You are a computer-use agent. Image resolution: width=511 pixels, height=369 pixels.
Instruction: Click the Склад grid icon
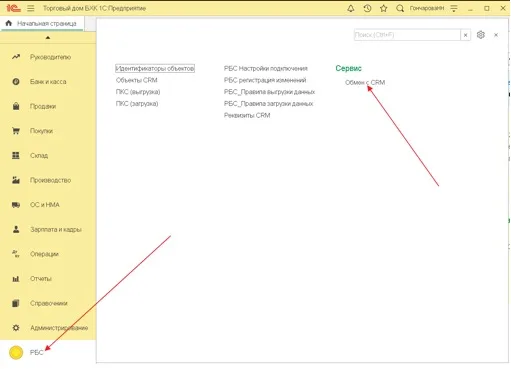16,155
